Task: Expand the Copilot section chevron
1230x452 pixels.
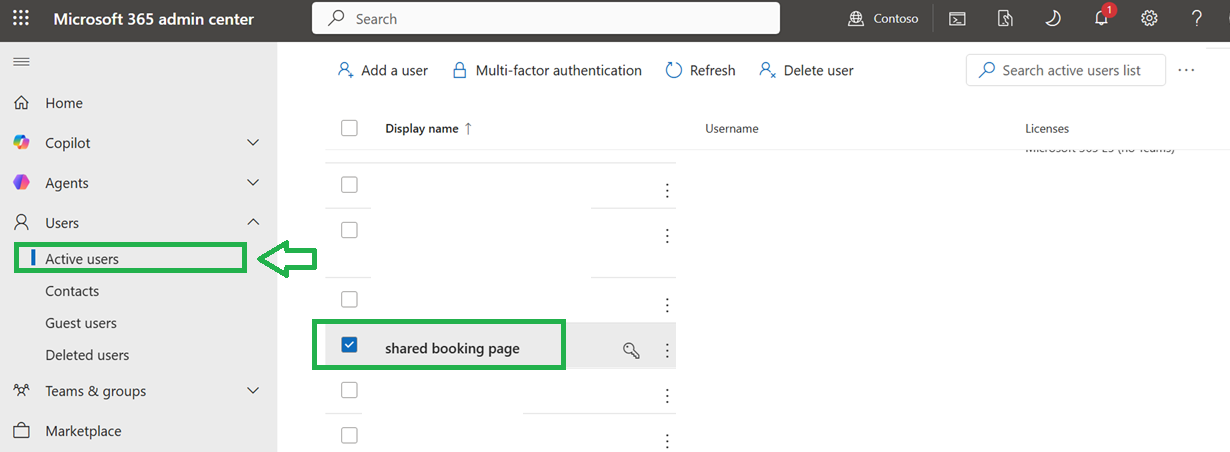Action: 253,143
